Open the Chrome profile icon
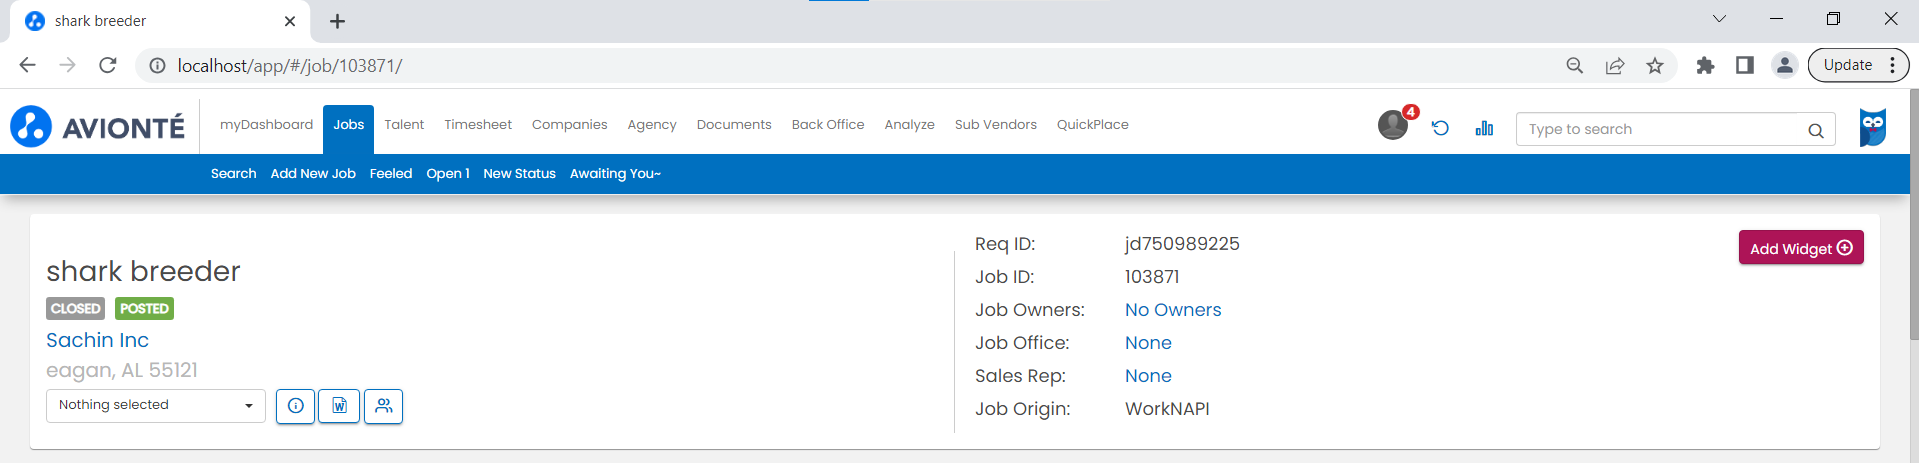The height and width of the screenshot is (463, 1919). (1785, 65)
